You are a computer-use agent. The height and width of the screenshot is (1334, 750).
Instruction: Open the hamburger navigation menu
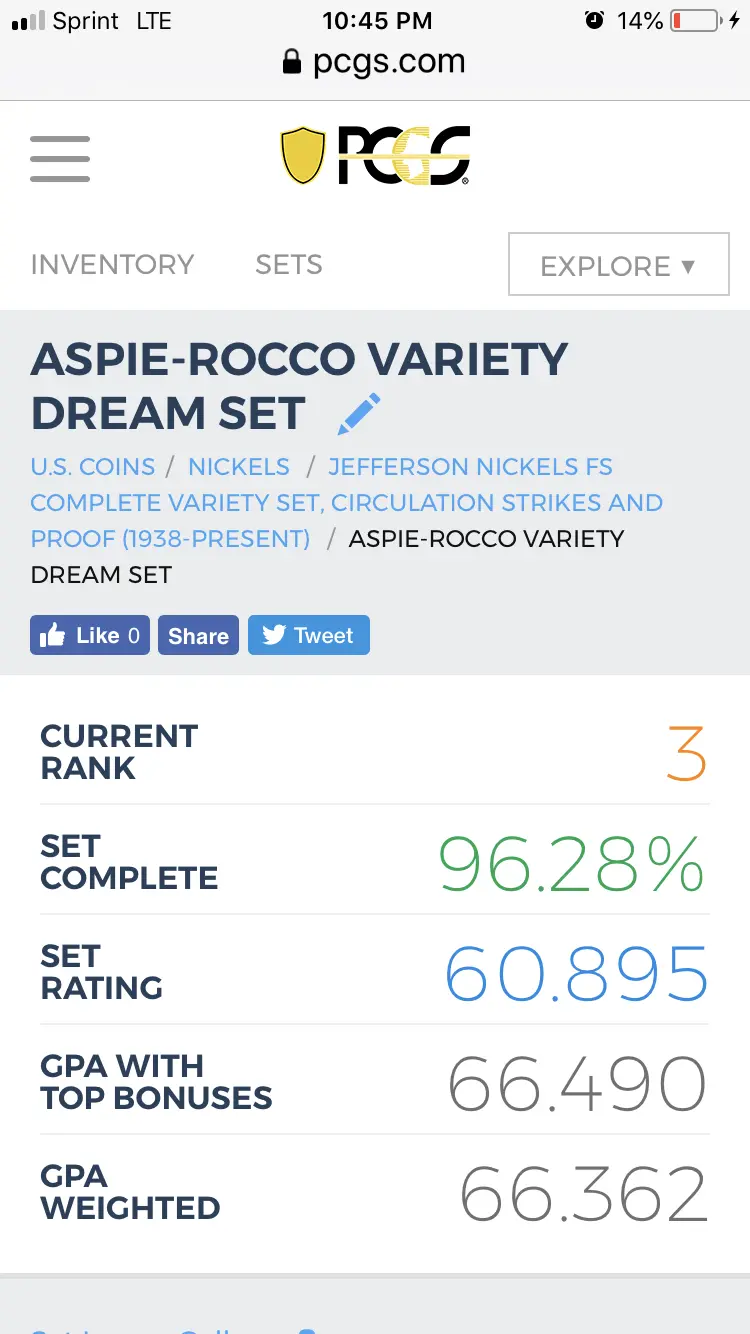coord(60,157)
